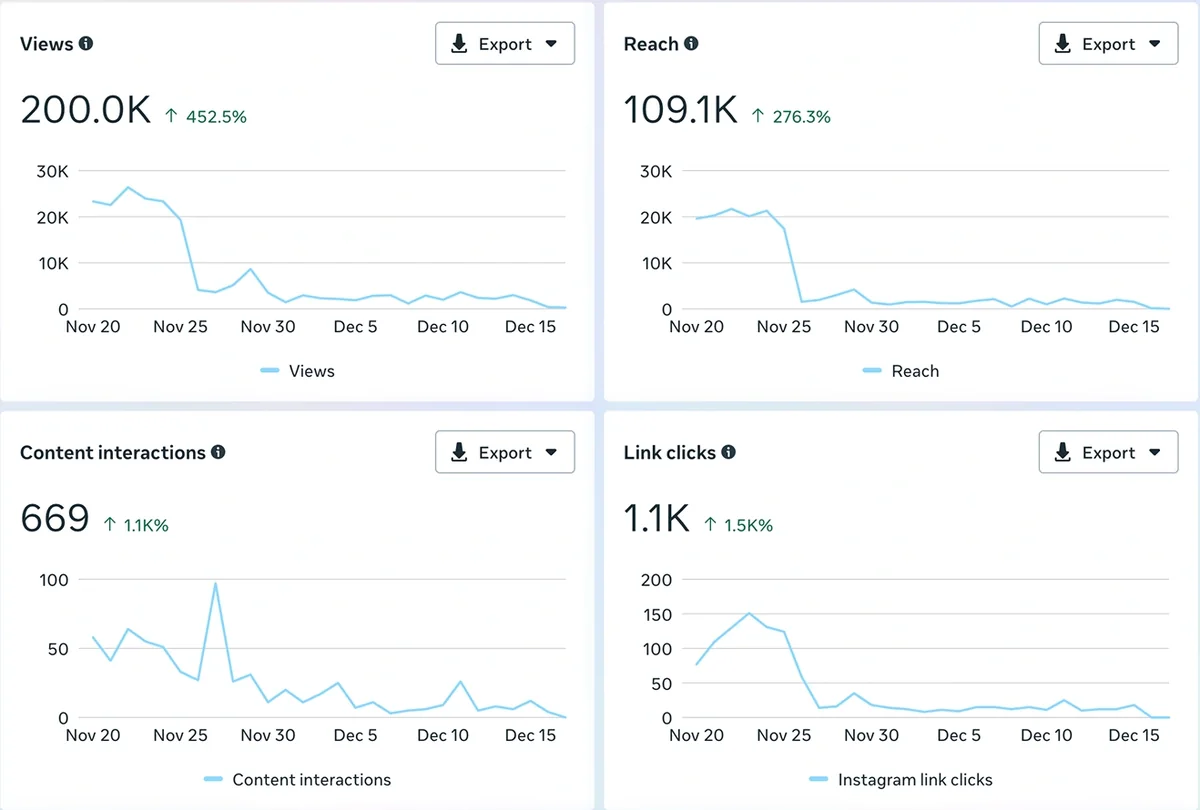This screenshot has width=1200, height=810.
Task: Toggle the Views legend swatch
Action: tap(270, 371)
